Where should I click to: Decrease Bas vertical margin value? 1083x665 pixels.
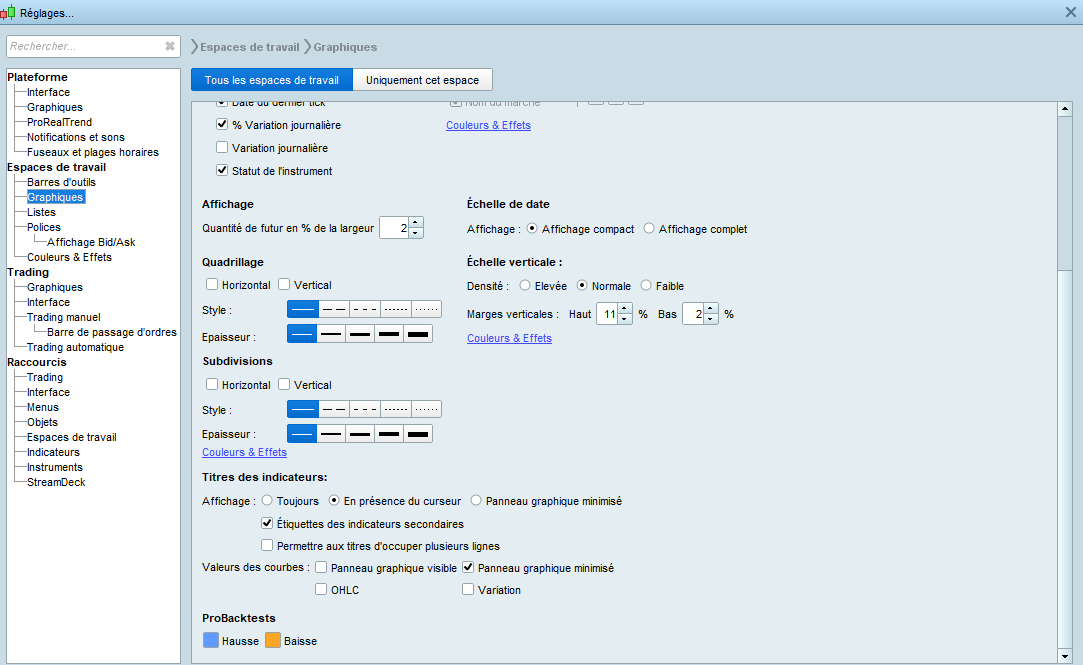710,318
